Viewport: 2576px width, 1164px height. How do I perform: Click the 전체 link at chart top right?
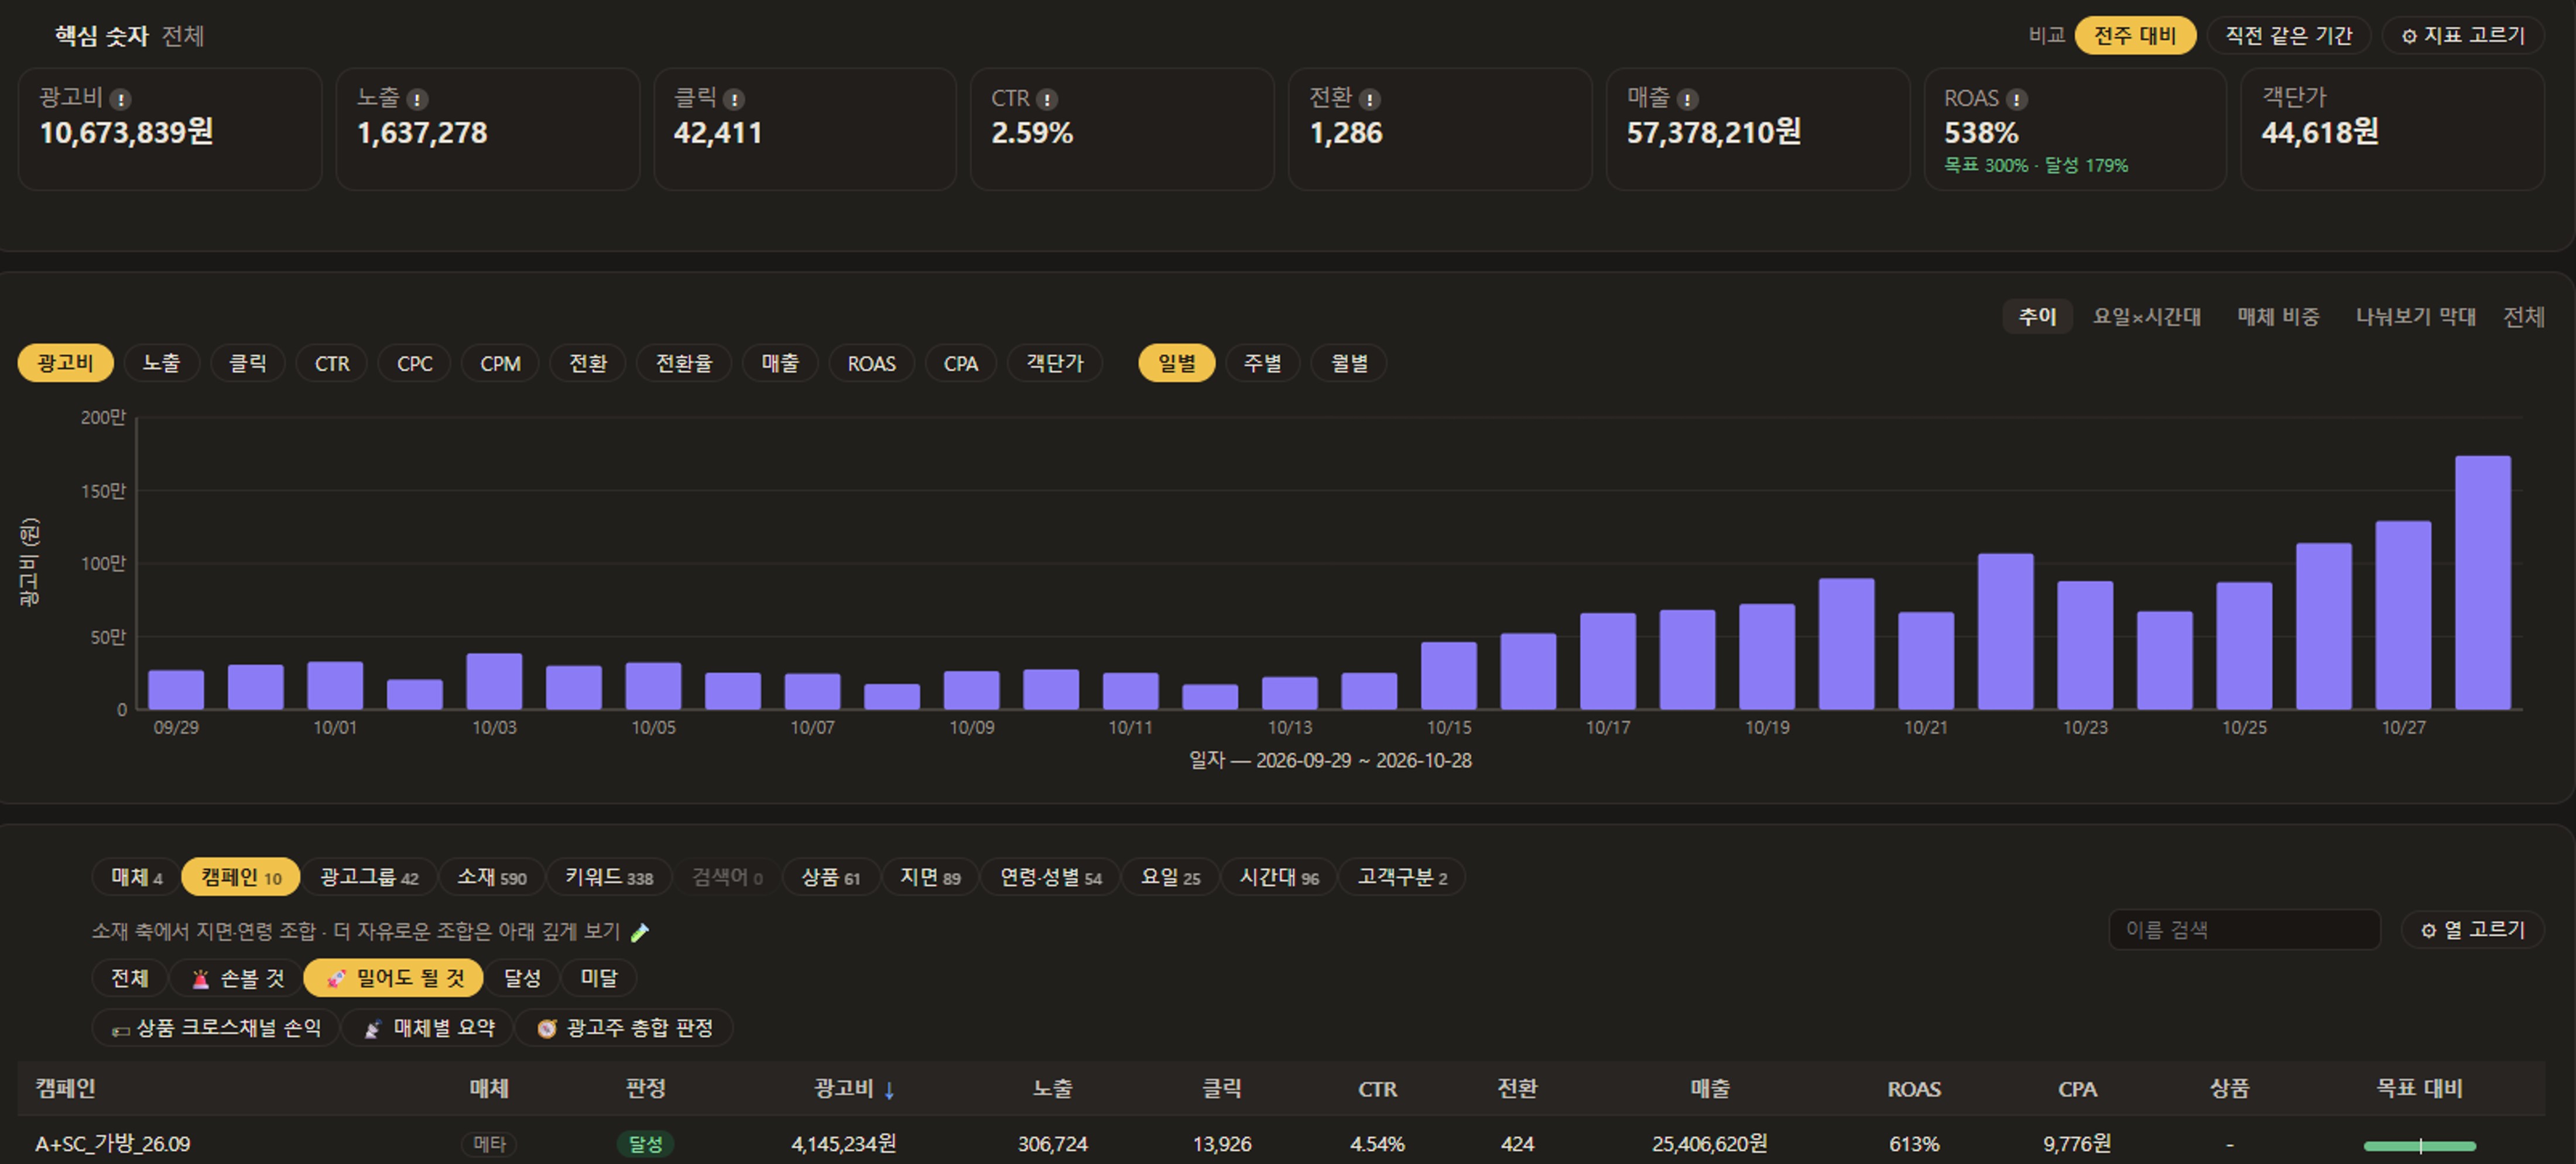(x=2523, y=317)
